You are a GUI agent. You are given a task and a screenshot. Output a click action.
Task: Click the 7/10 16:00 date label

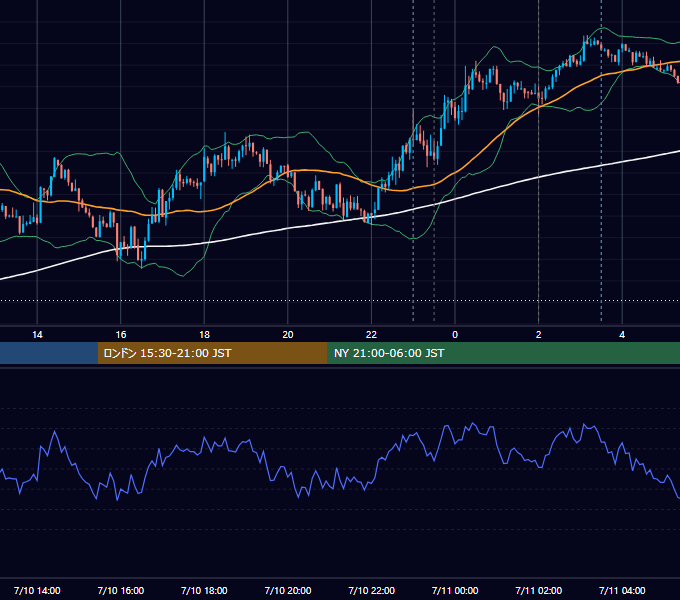pyautogui.click(x=121, y=590)
